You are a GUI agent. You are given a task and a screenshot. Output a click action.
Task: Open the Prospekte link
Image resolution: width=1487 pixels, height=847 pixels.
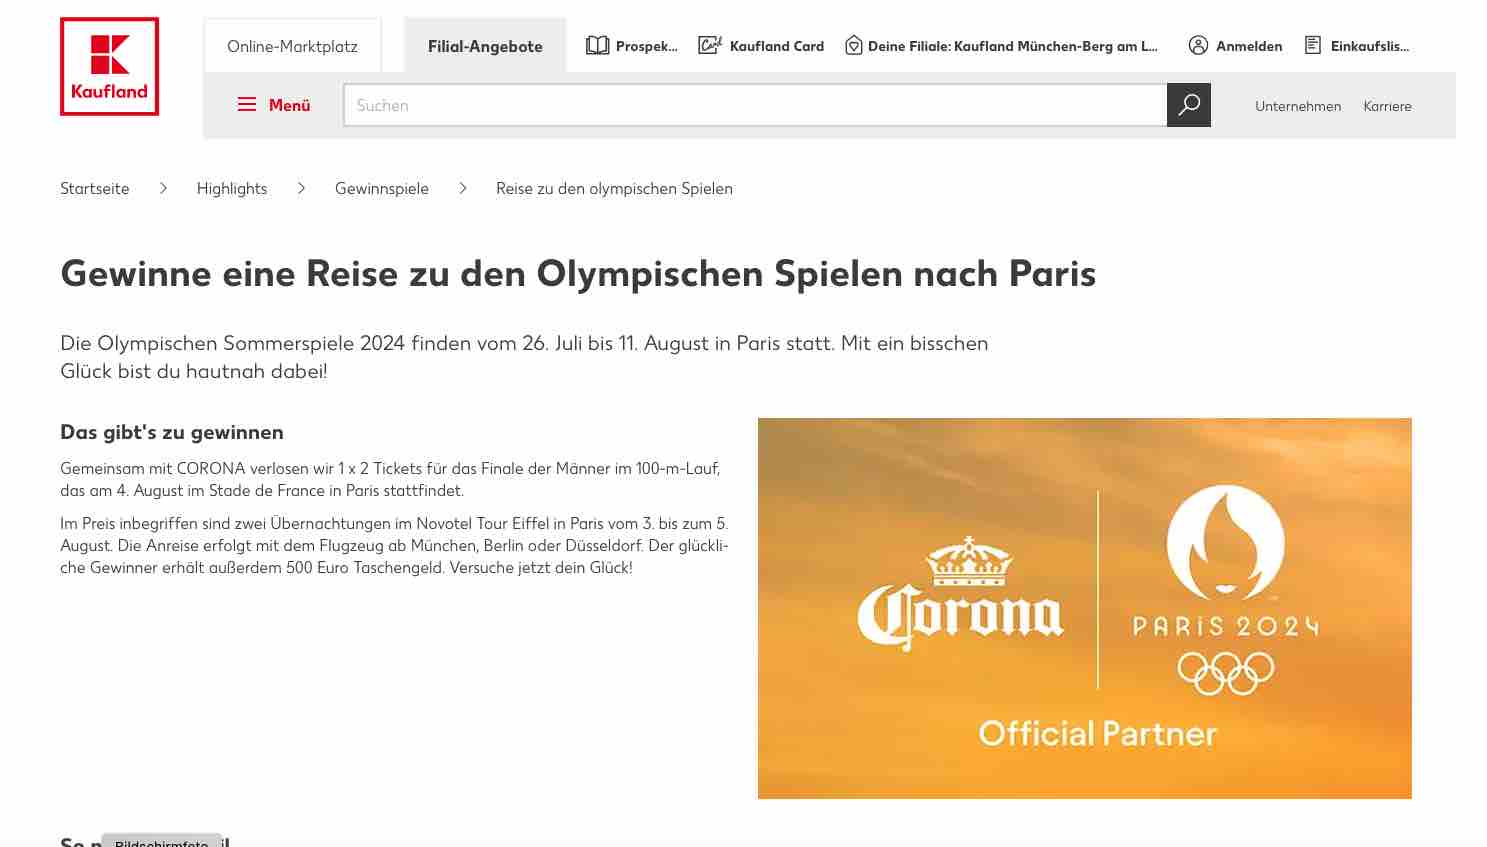coord(646,46)
